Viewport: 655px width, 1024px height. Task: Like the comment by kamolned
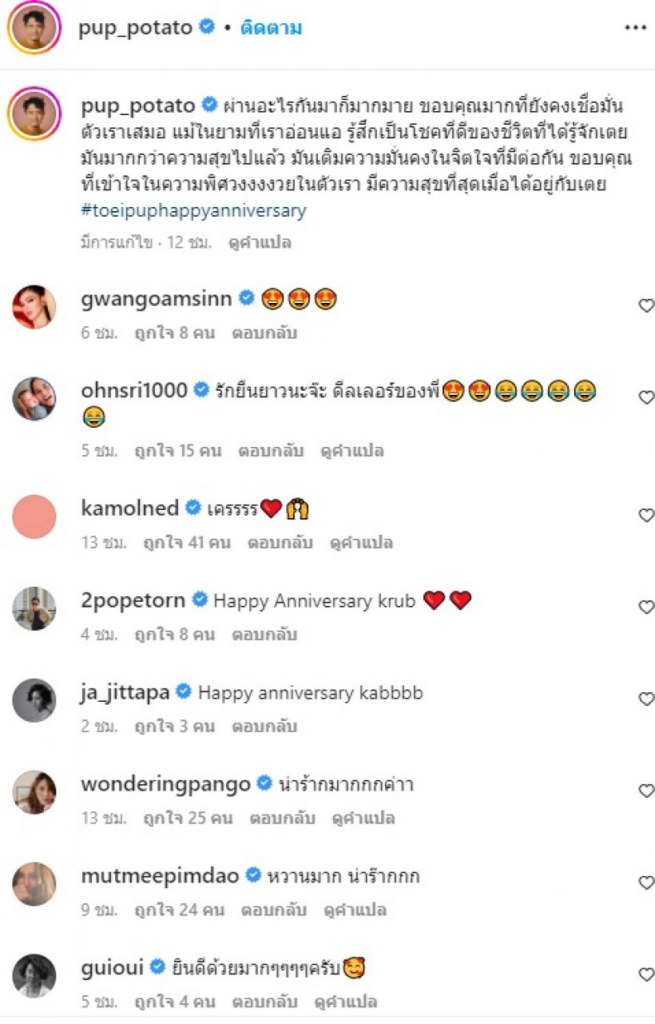click(x=646, y=515)
